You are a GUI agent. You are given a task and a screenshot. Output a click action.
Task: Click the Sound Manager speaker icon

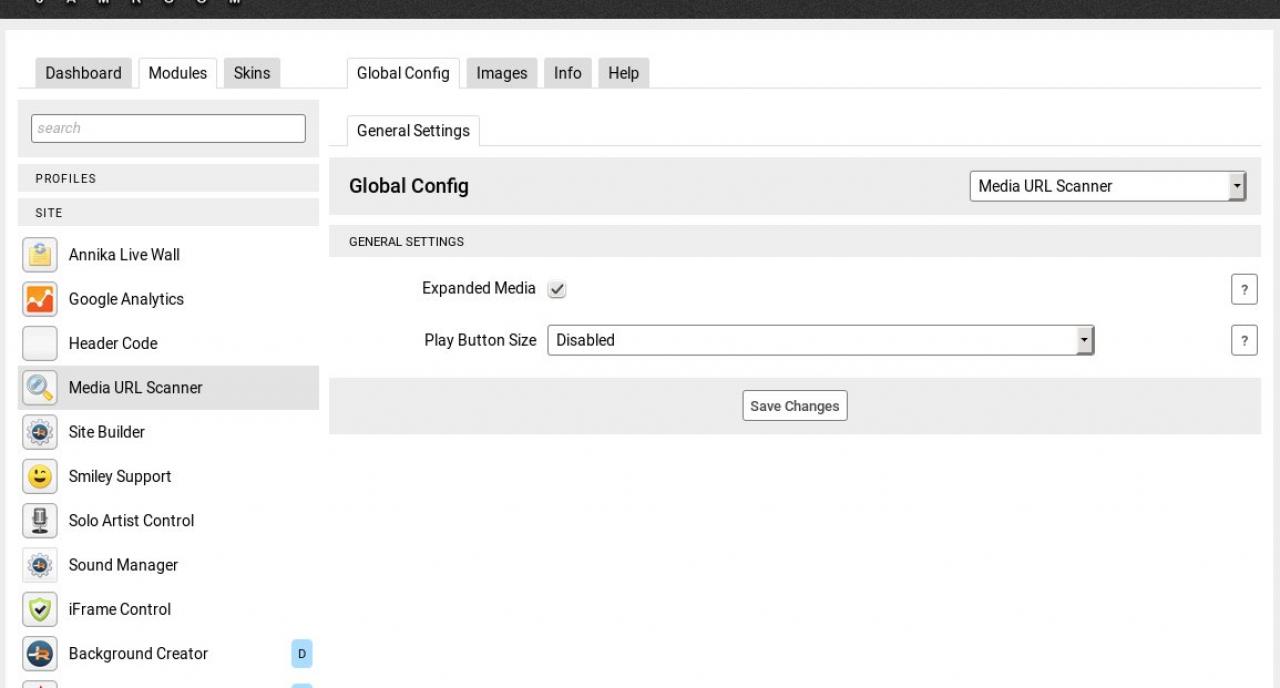pos(40,565)
